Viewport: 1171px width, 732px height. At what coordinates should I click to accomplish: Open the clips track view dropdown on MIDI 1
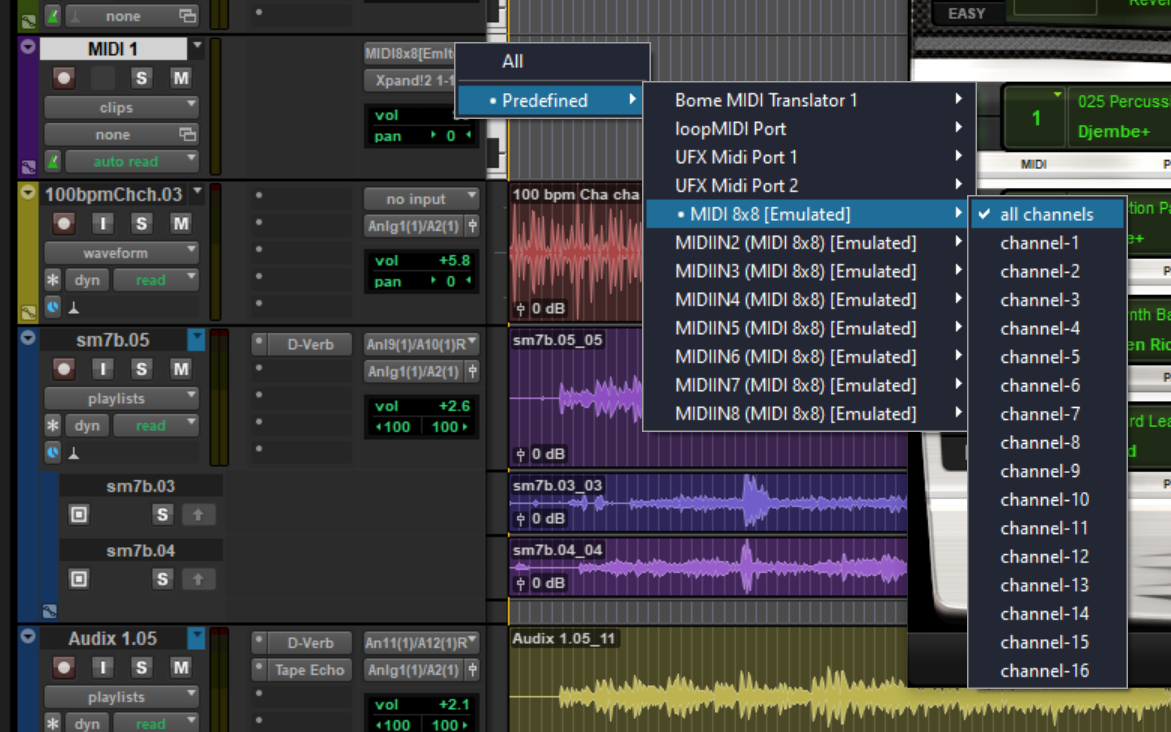[x=120, y=107]
